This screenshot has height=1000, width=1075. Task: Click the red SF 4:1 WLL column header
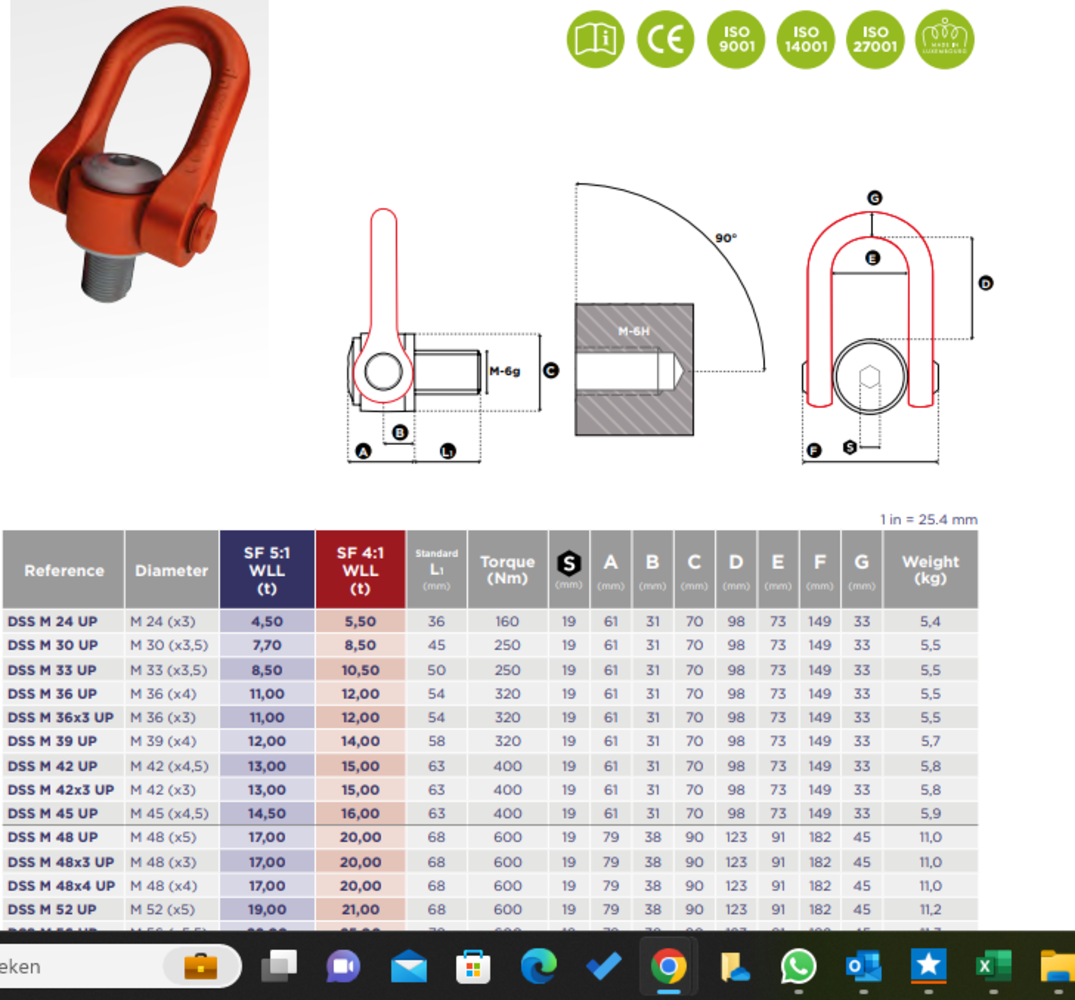[360, 570]
